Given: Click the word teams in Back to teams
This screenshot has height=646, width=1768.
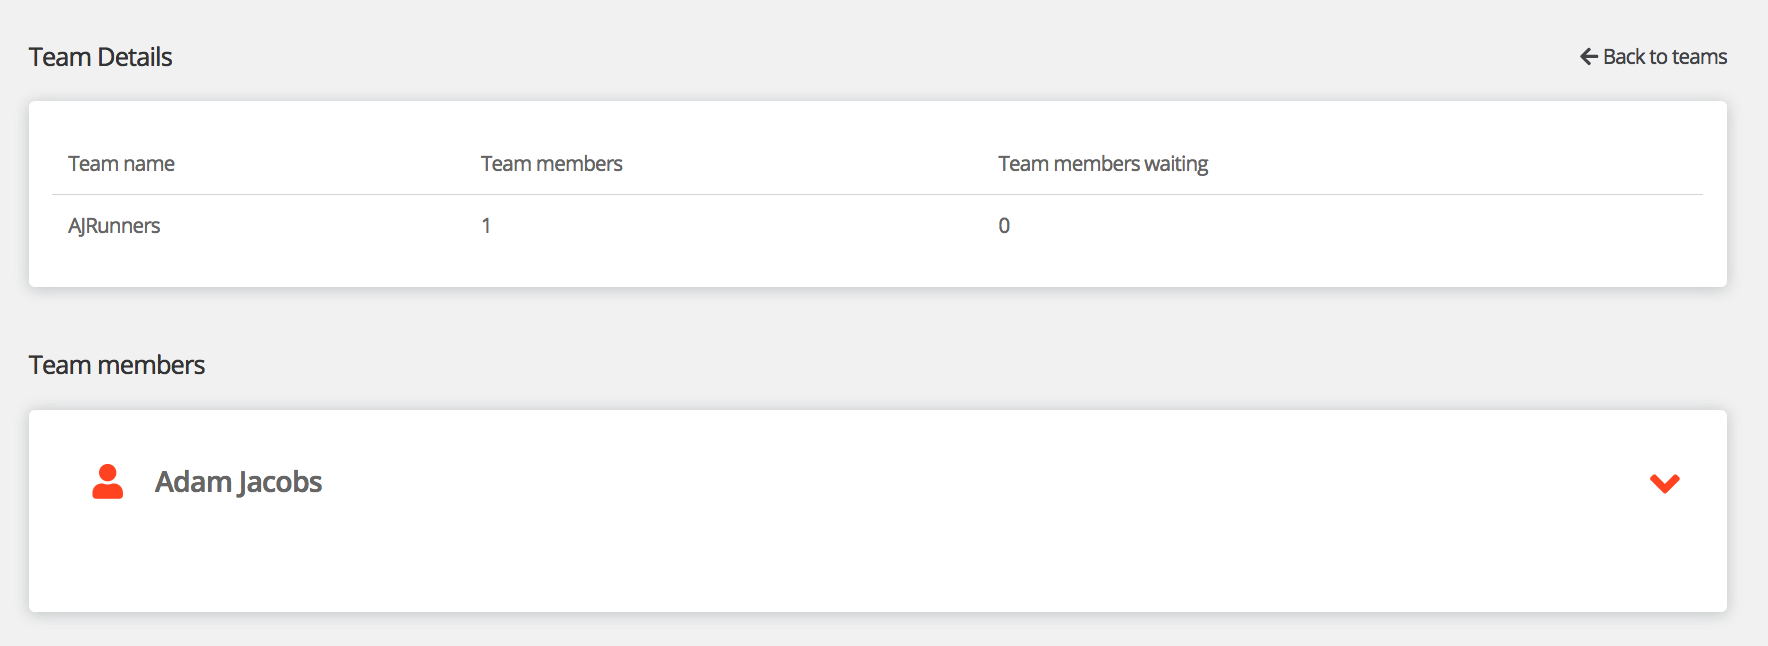Looking at the screenshot, I should click(1699, 57).
